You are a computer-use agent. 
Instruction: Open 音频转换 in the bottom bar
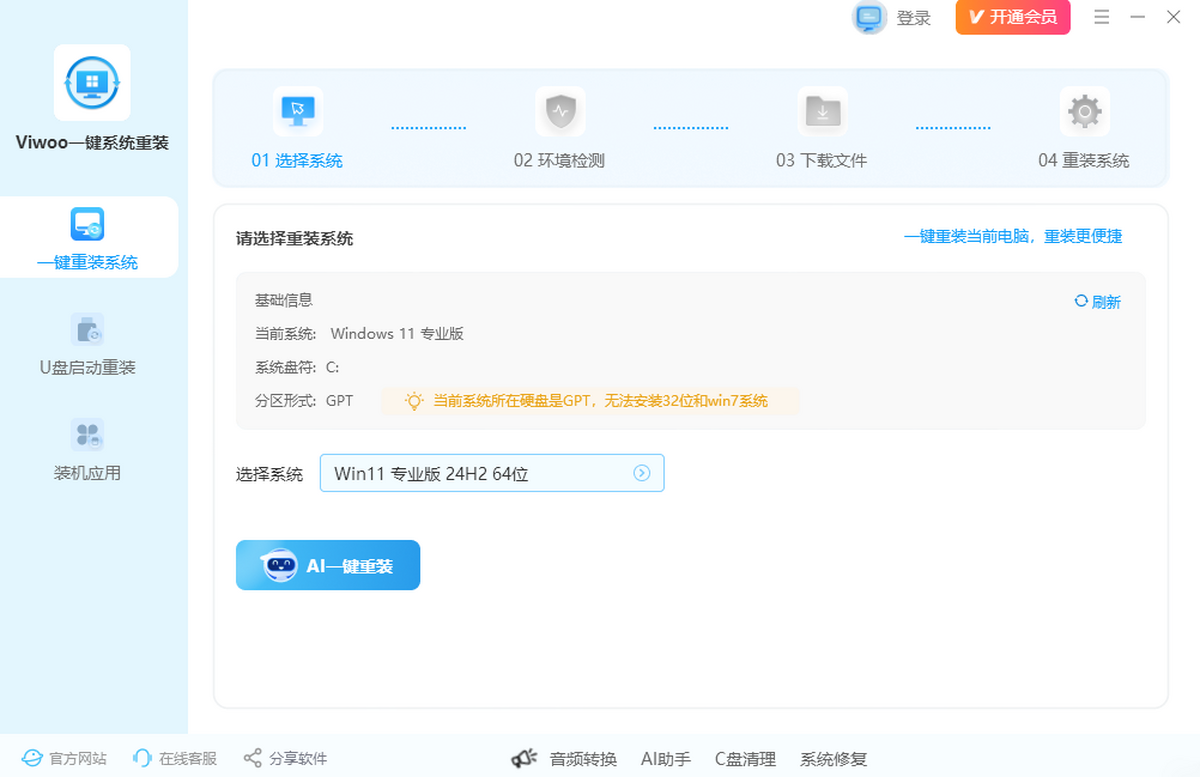pyautogui.click(x=583, y=759)
